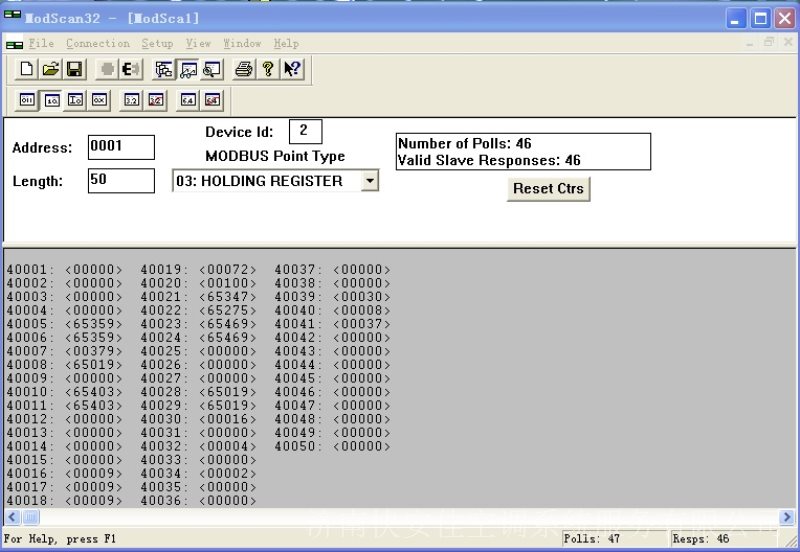
Task: Click the document icon left of File
Action: tap(14, 44)
